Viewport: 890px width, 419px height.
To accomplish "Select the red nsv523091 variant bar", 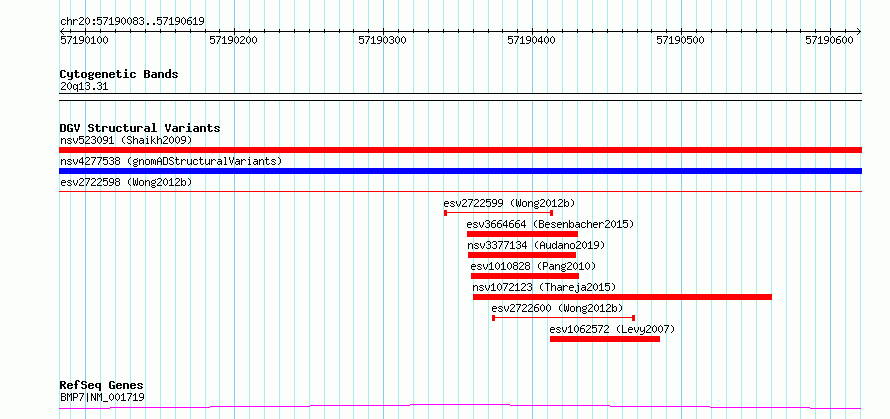I will click(460, 150).
